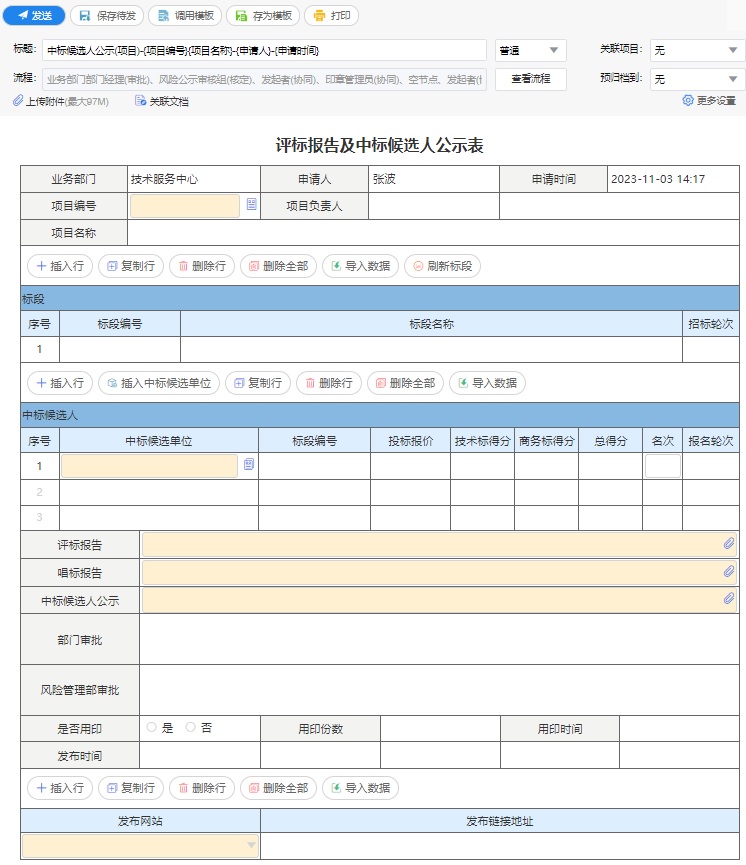The height and width of the screenshot is (865, 746).
Task: Click the 投标报价 column header
Action: [411, 441]
